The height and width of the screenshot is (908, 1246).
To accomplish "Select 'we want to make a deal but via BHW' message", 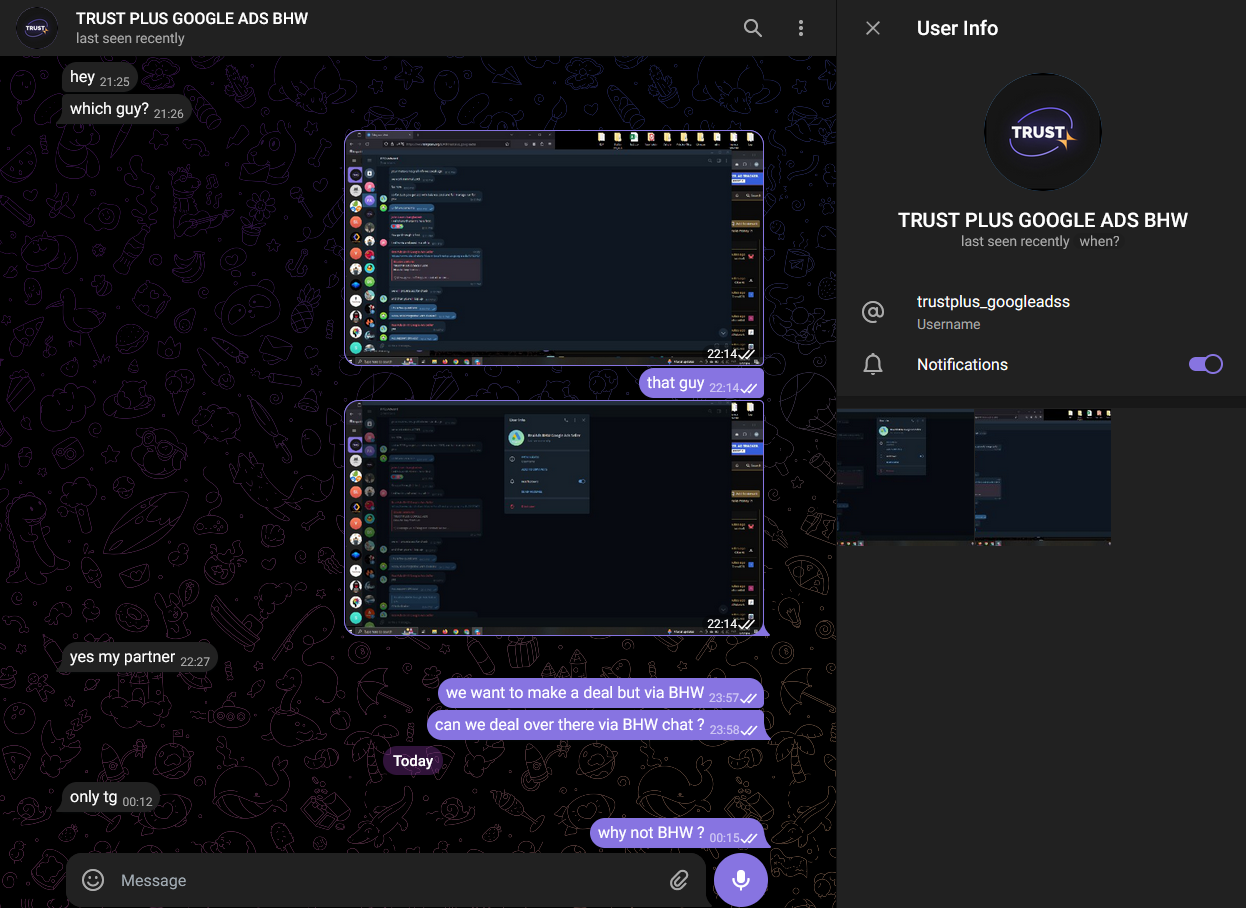I will (601, 693).
